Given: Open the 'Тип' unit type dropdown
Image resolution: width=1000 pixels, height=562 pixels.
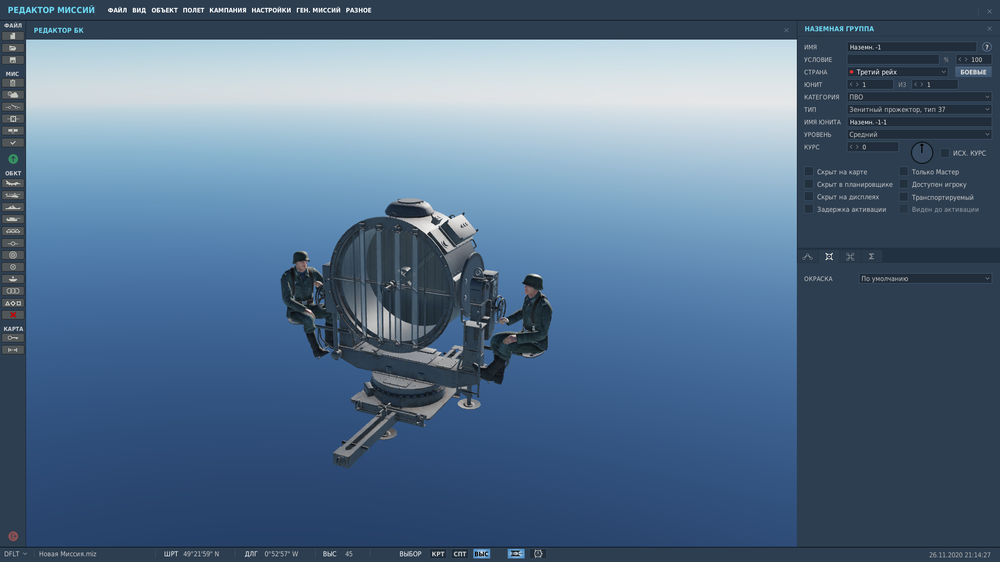Looking at the screenshot, I should point(918,109).
